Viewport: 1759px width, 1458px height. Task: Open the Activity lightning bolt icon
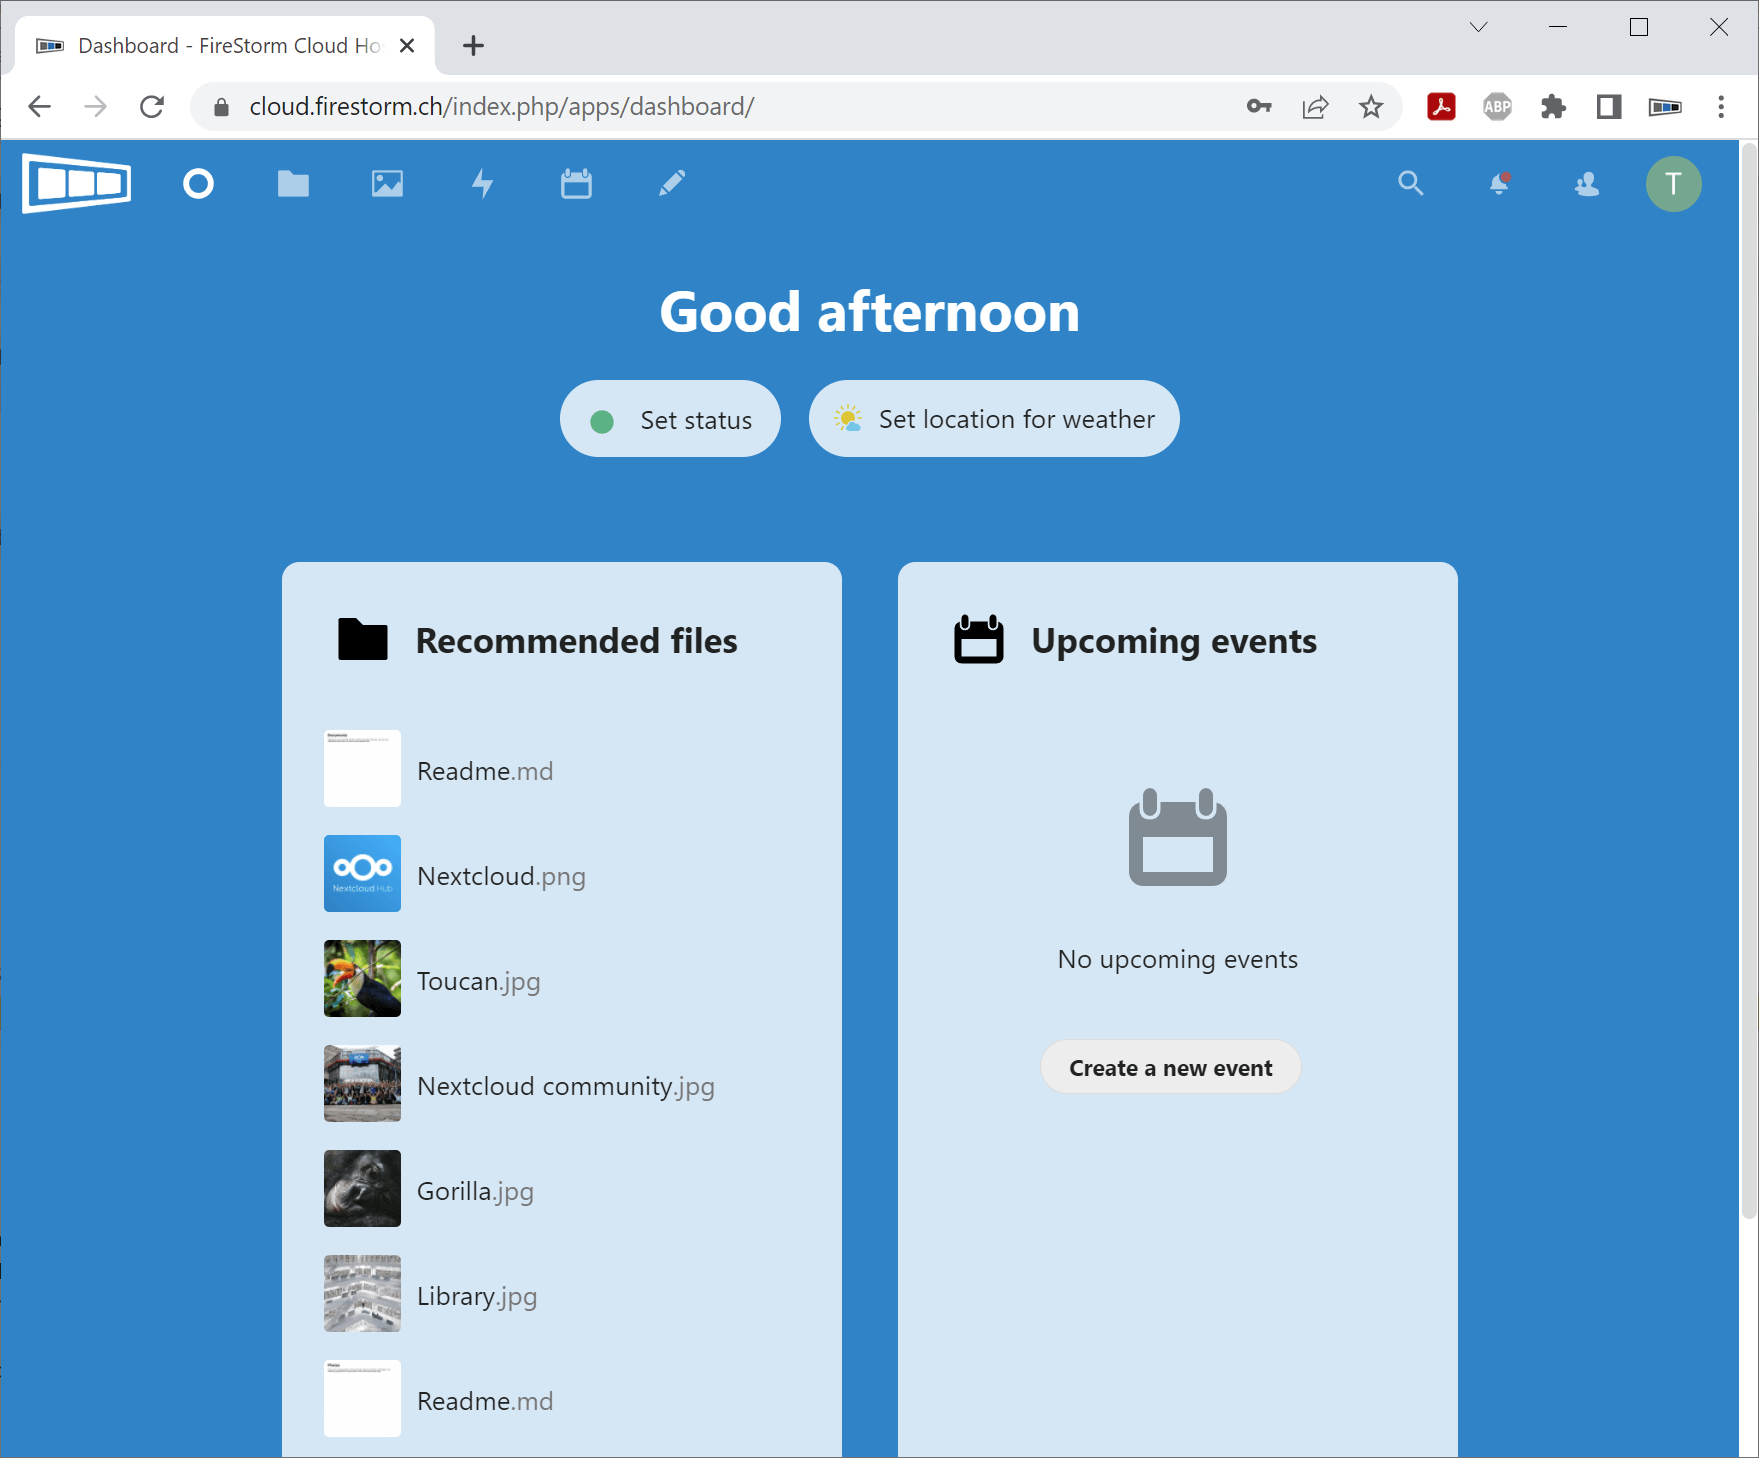coord(482,184)
